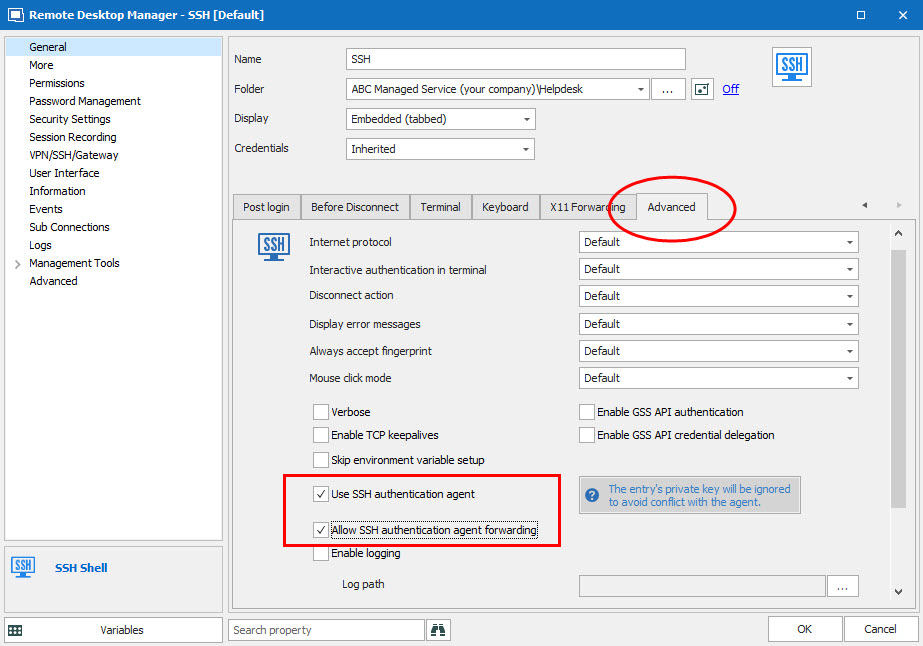Open the X11 Forwarding tab
923x646 pixels.
pos(587,207)
